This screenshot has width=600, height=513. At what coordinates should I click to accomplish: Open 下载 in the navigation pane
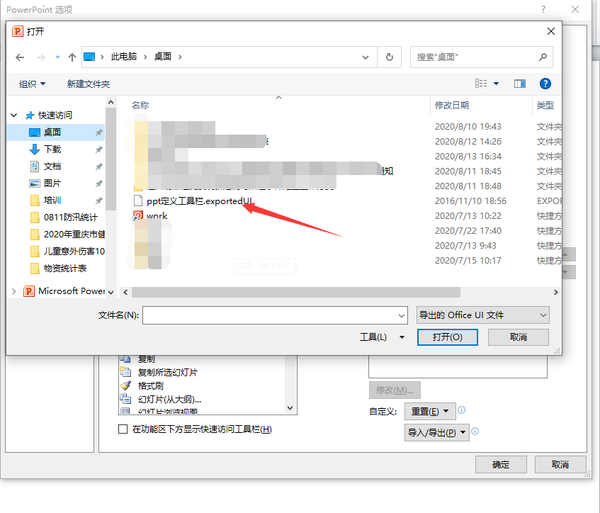coord(52,149)
